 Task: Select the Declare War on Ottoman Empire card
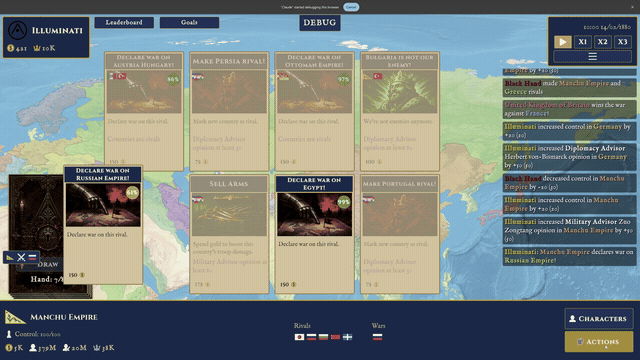[314, 111]
